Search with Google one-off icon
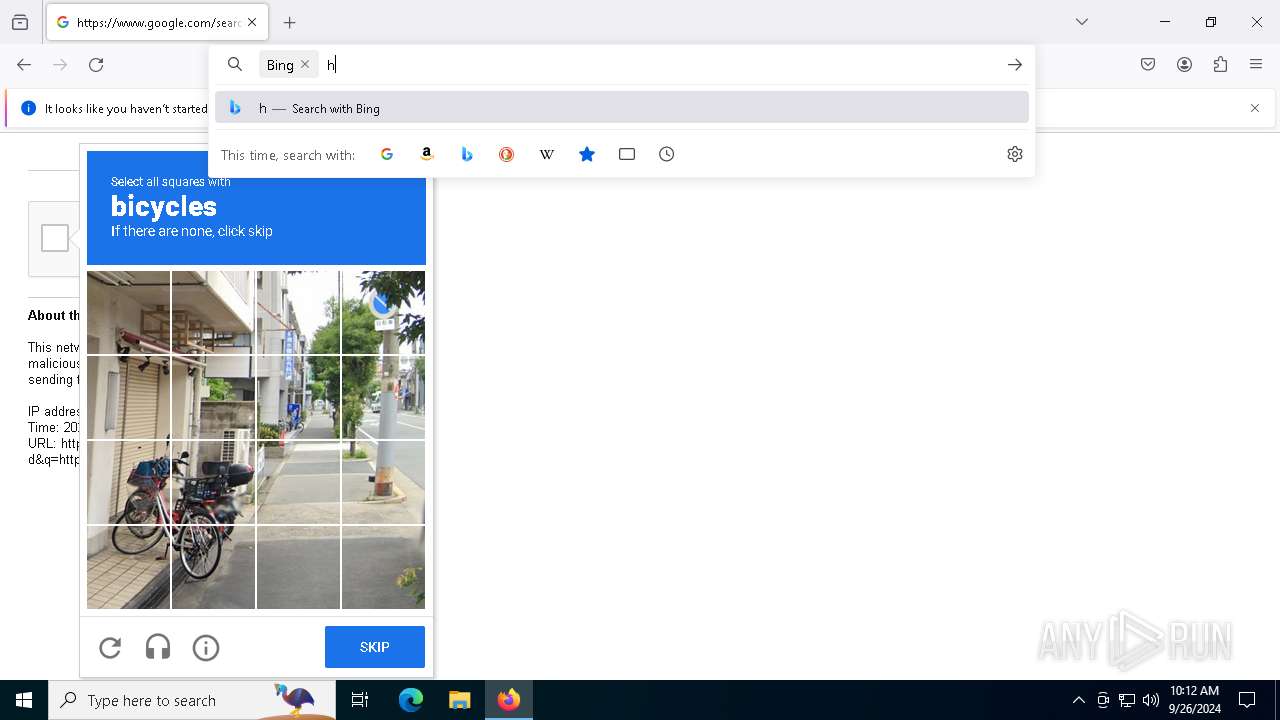Screen dimensions: 1280x720 coord(387,154)
